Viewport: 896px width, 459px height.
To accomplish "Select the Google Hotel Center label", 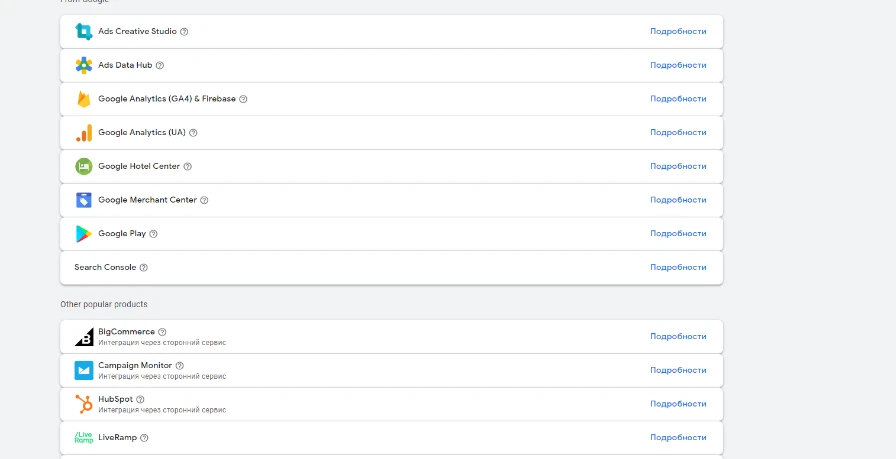I will point(139,166).
